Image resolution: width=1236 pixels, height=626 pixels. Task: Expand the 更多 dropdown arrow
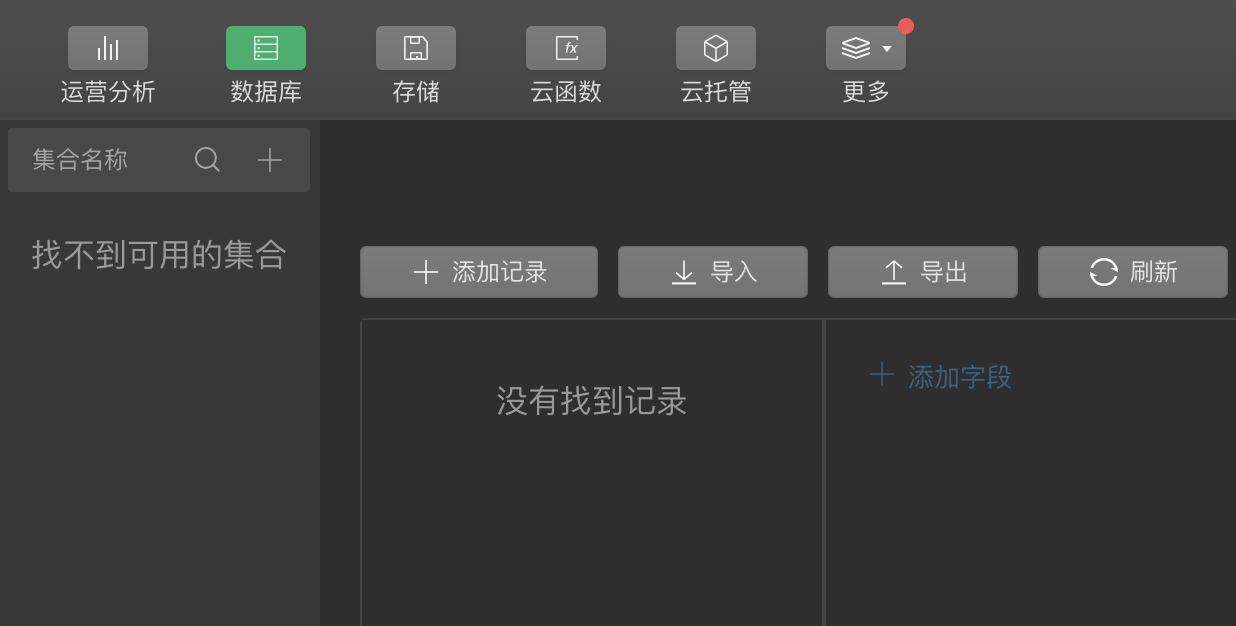[x=887, y=49]
